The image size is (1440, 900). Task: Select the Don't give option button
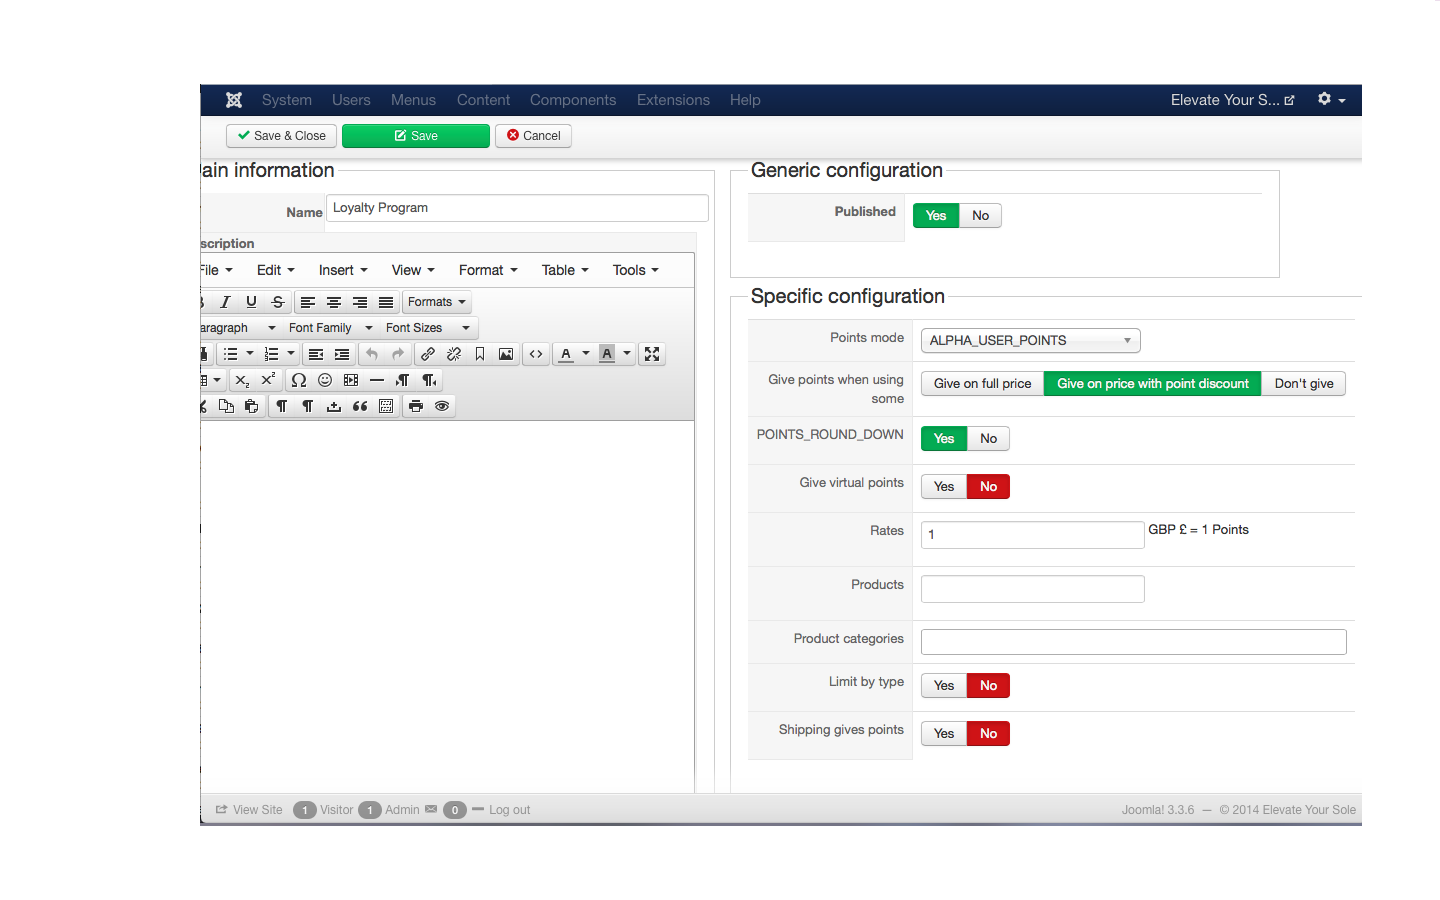click(x=1304, y=384)
